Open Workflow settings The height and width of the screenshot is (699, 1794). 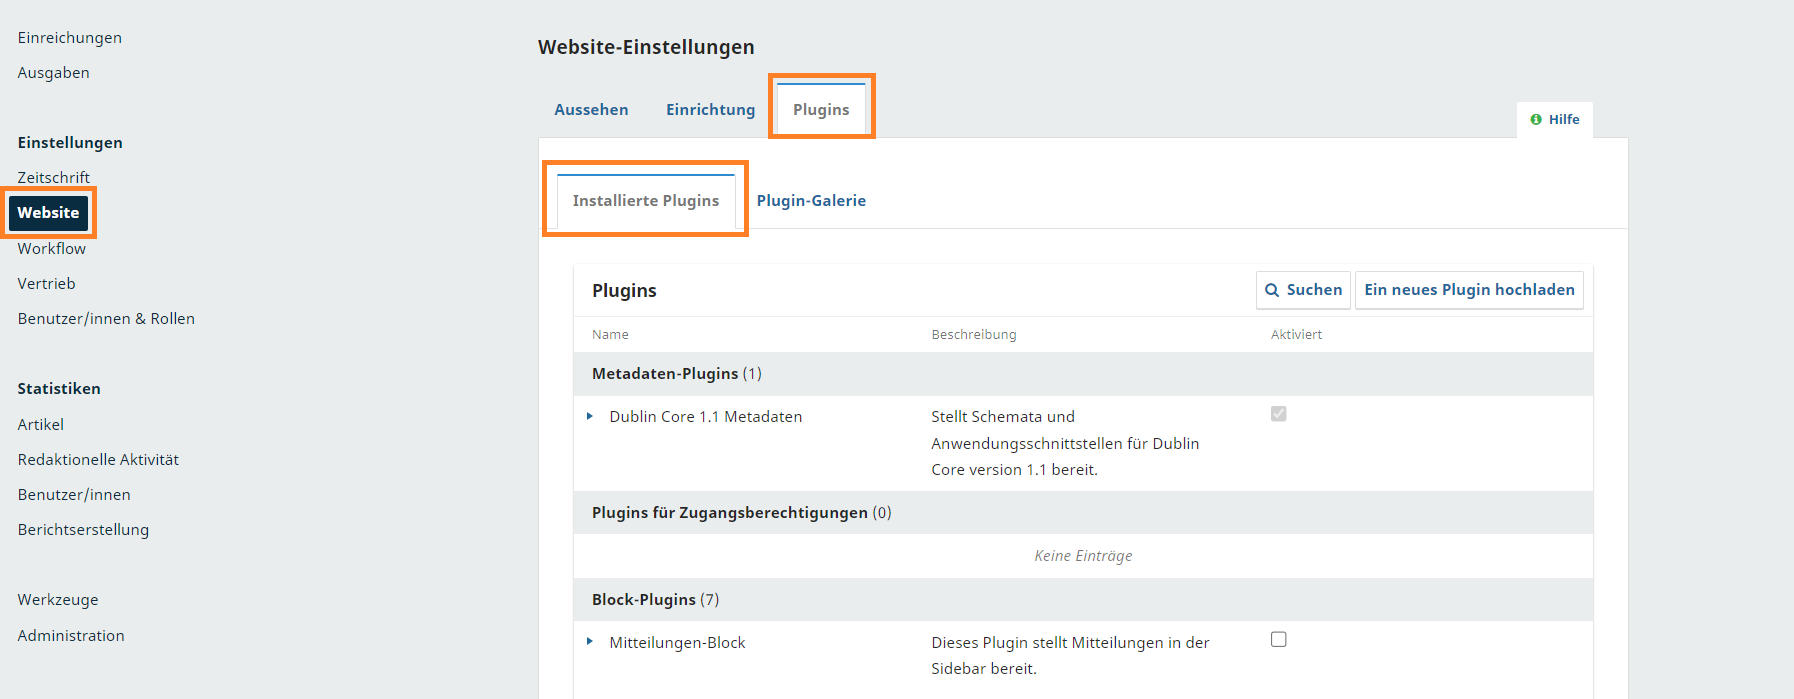point(51,249)
